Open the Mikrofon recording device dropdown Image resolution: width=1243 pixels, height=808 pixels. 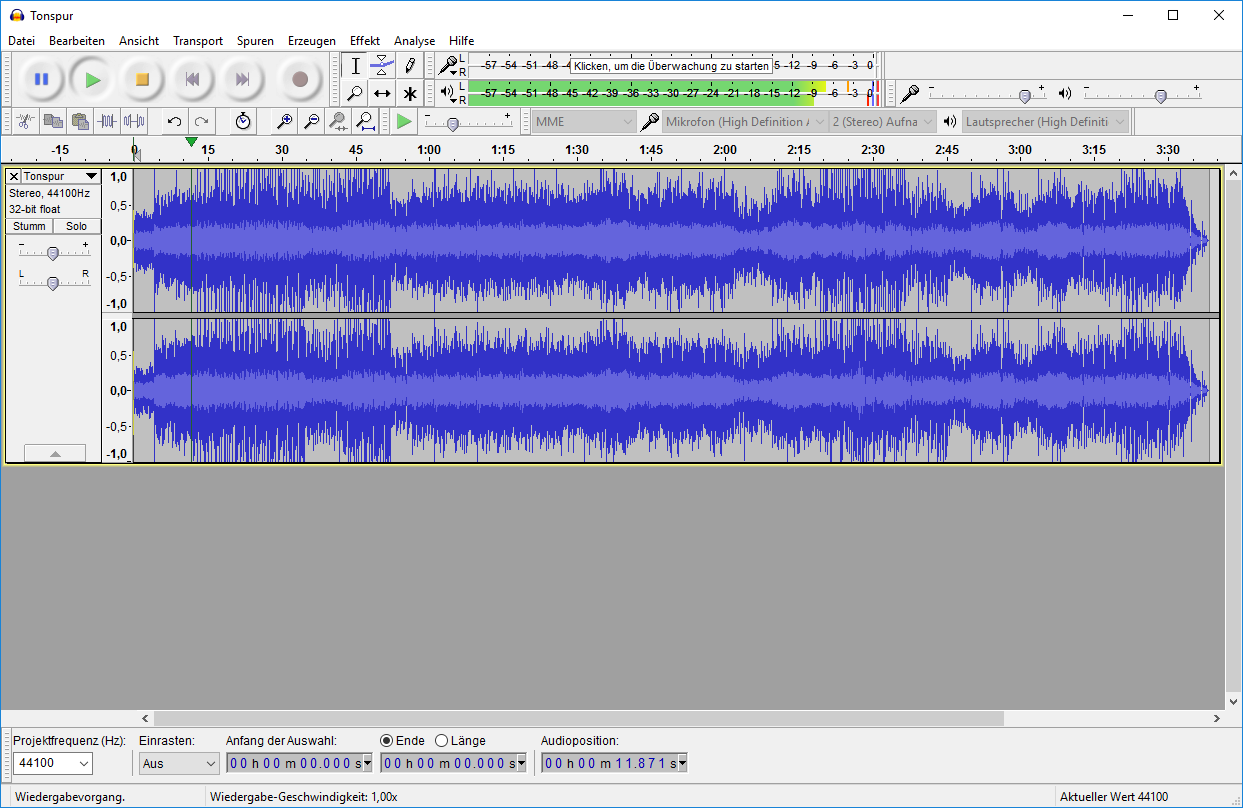pos(745,121)
